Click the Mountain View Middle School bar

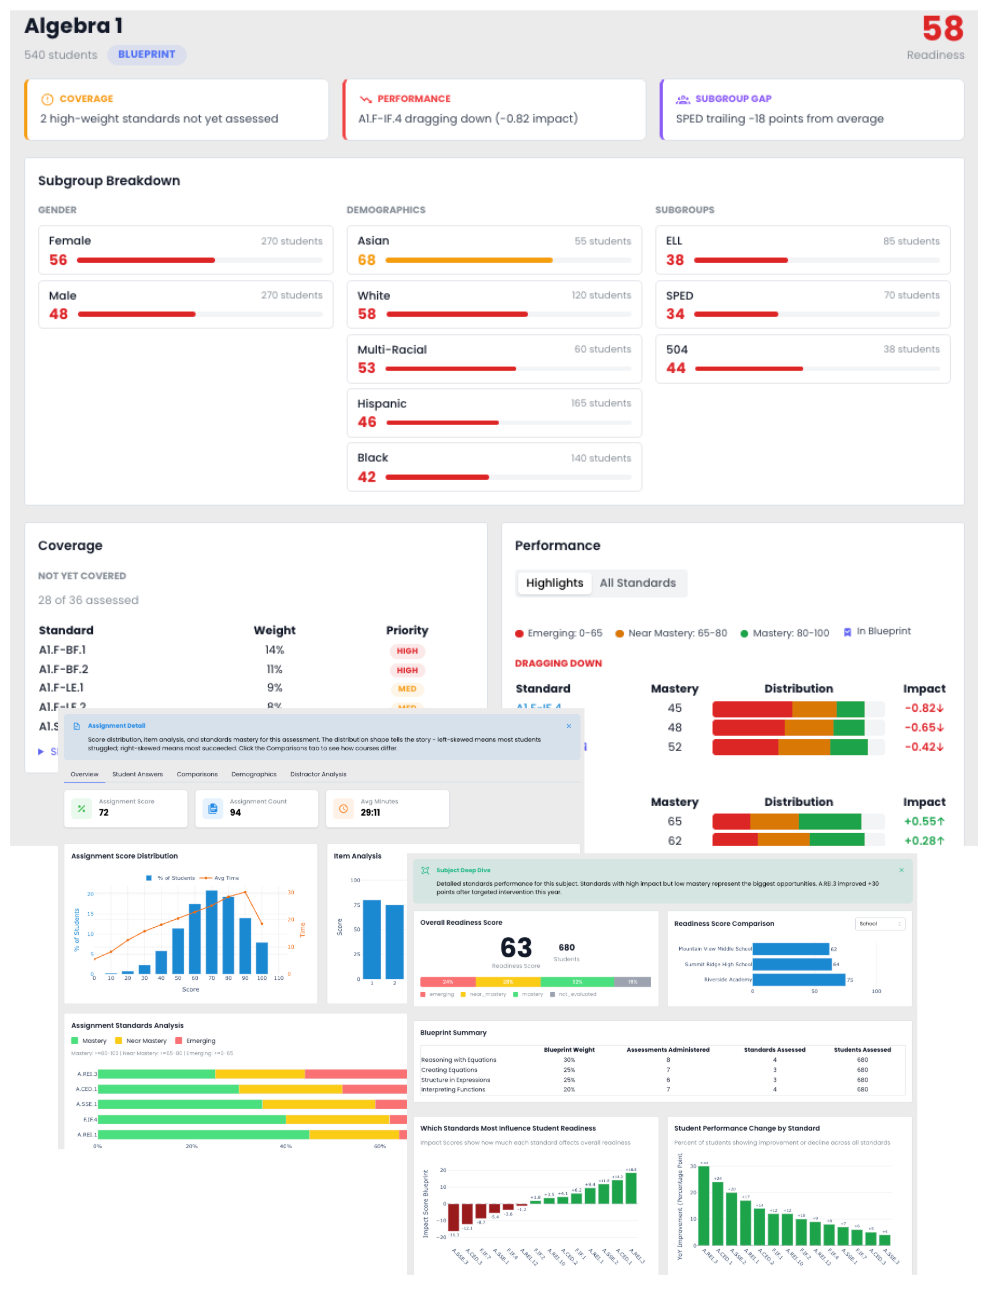pyautogui.click(x=791, y=949)
